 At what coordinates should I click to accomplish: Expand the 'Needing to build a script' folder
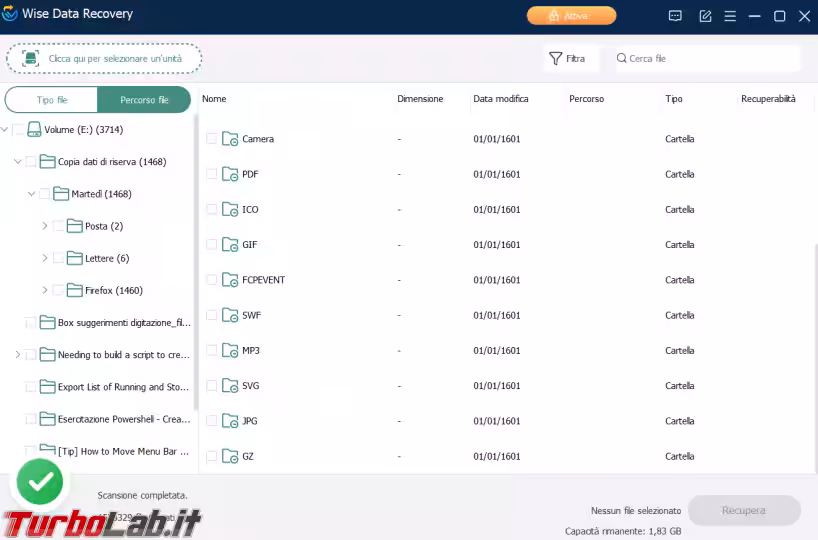click(18, 355)
